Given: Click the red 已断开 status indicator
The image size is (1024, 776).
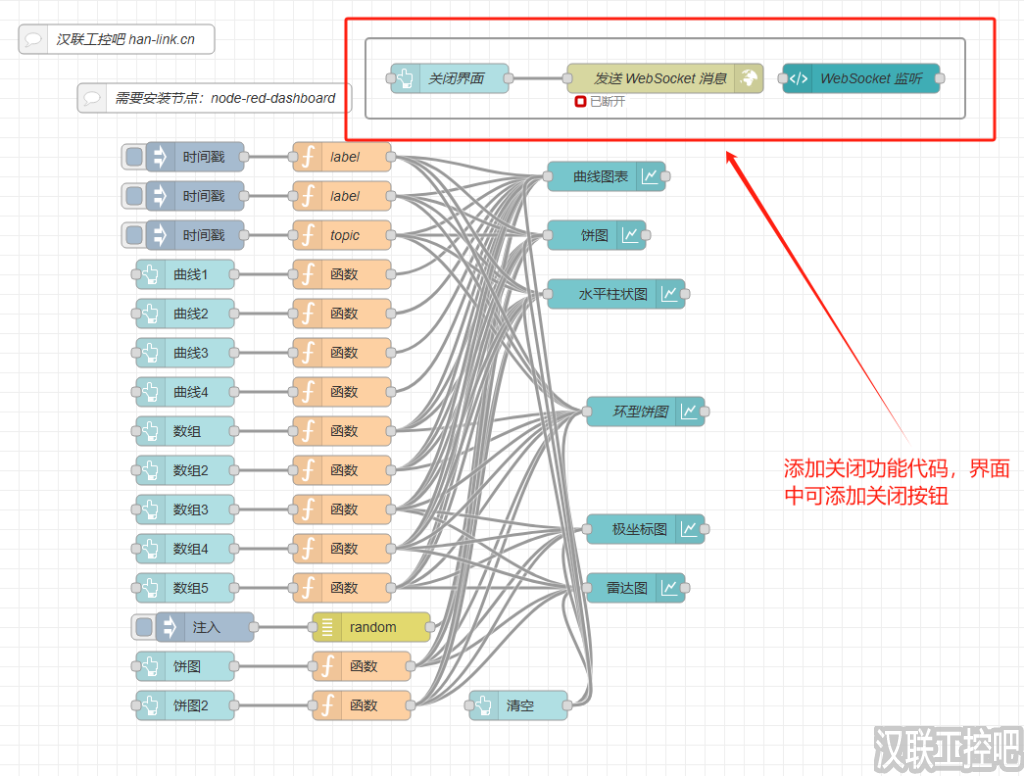Looking at the screenshot, I should tap(580, 102).
